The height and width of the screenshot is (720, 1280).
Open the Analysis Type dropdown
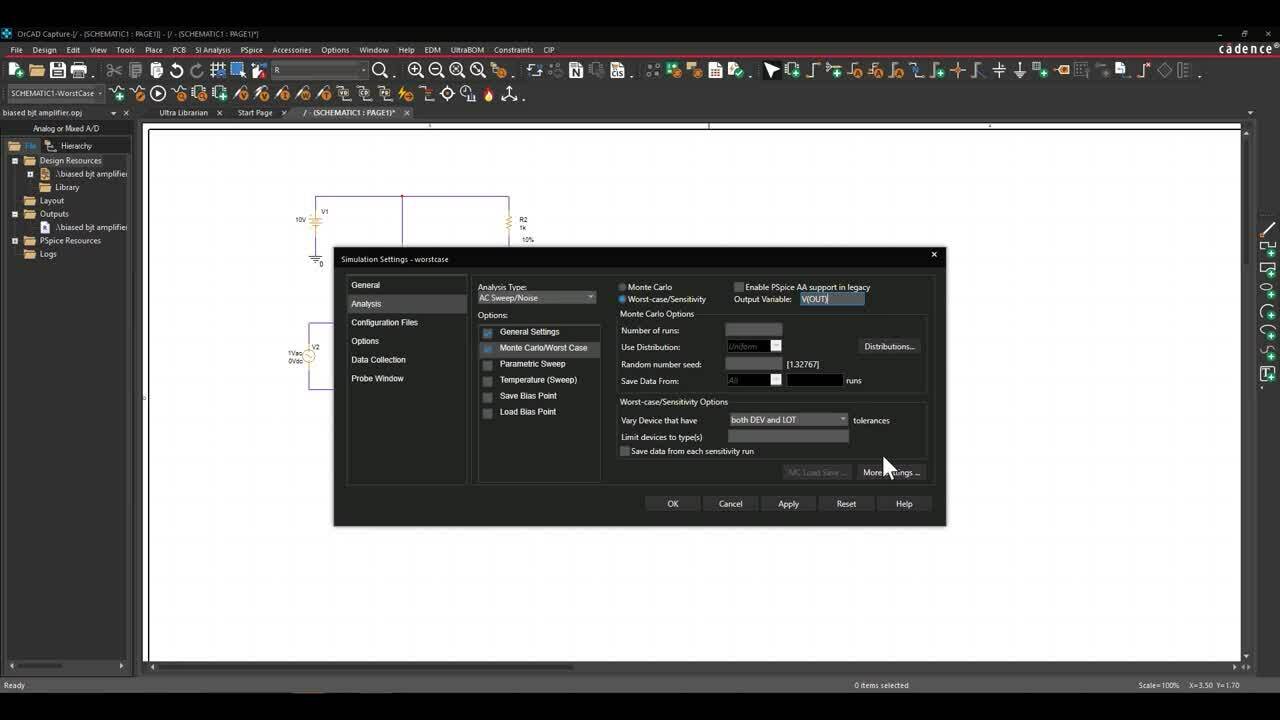coord(589,297)
